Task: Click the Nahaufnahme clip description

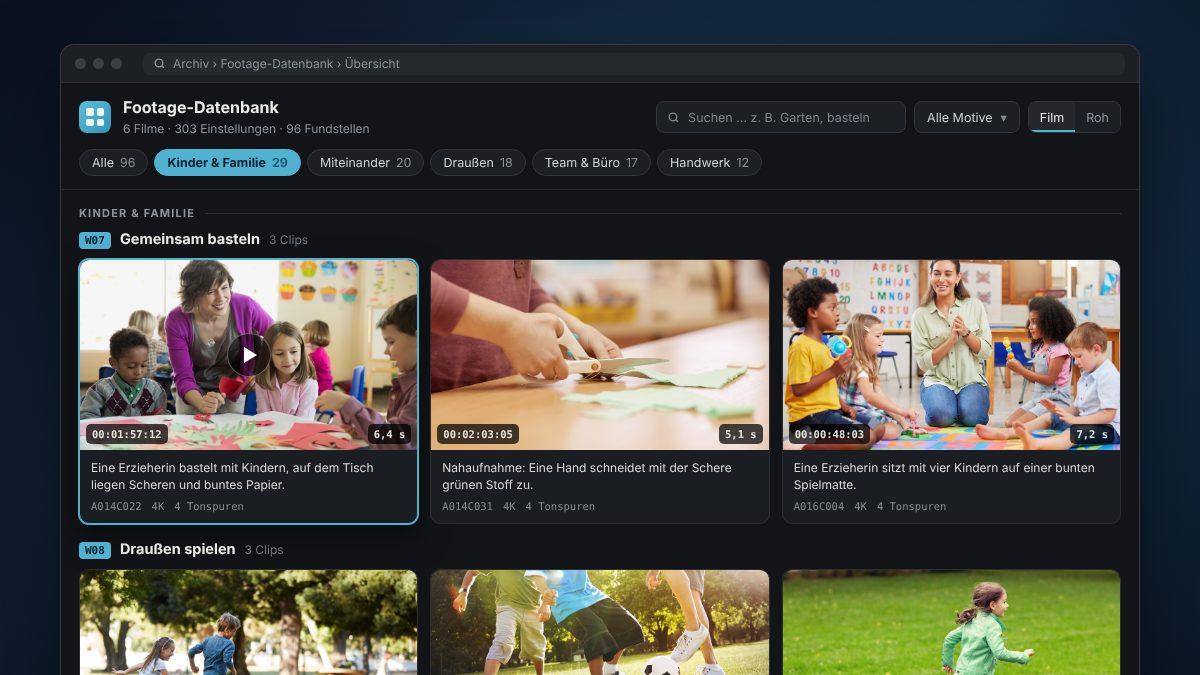Action: tap(587, 476)
